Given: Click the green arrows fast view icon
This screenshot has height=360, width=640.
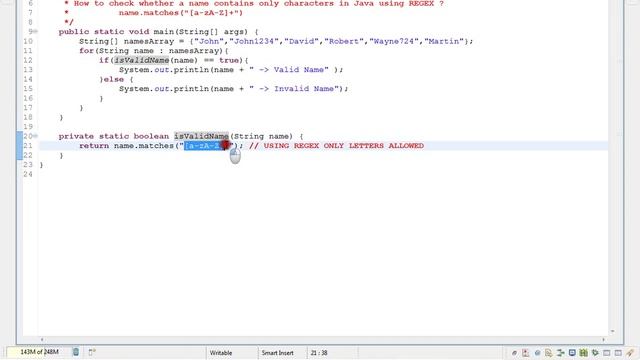Looking at the screenshot, I should (x=560, y=353).
